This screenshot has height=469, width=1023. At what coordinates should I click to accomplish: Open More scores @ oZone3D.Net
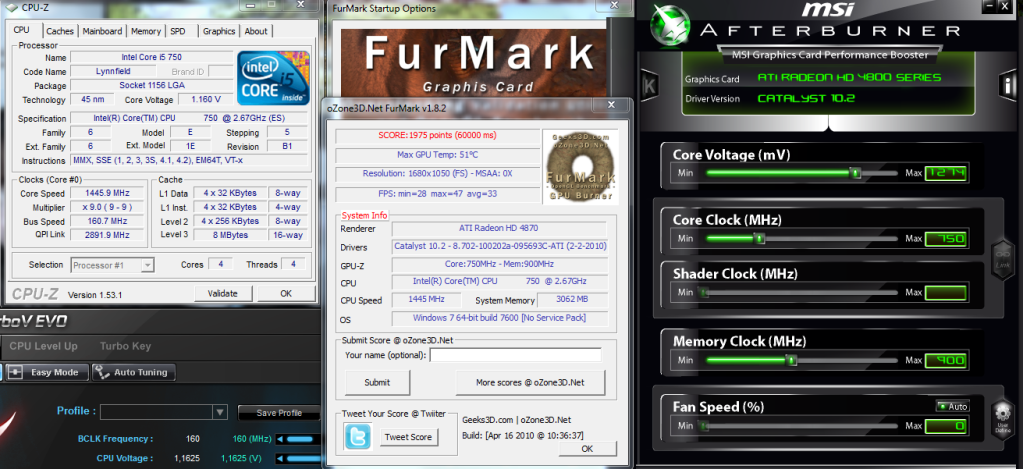(x=530, y=382)
